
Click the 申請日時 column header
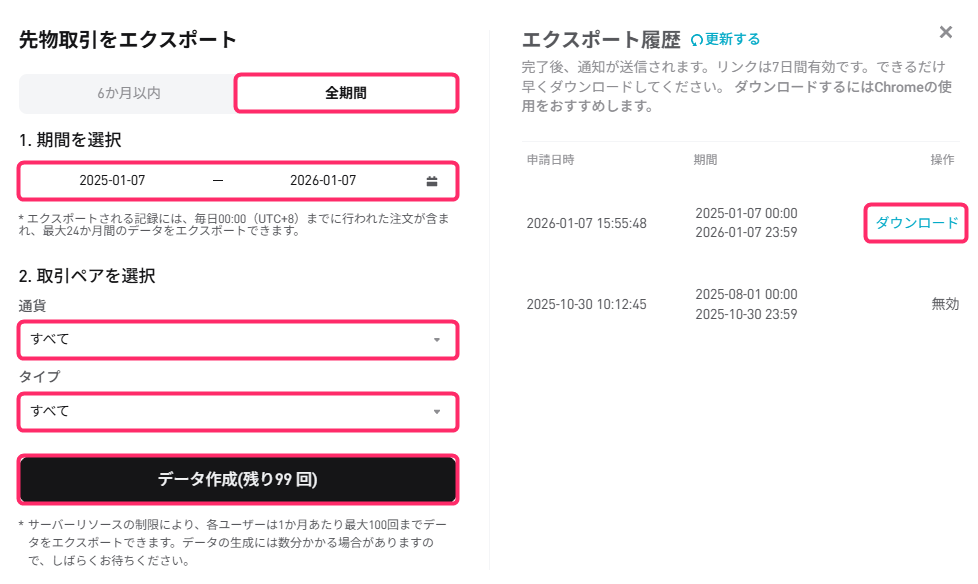tap(550, 160)
